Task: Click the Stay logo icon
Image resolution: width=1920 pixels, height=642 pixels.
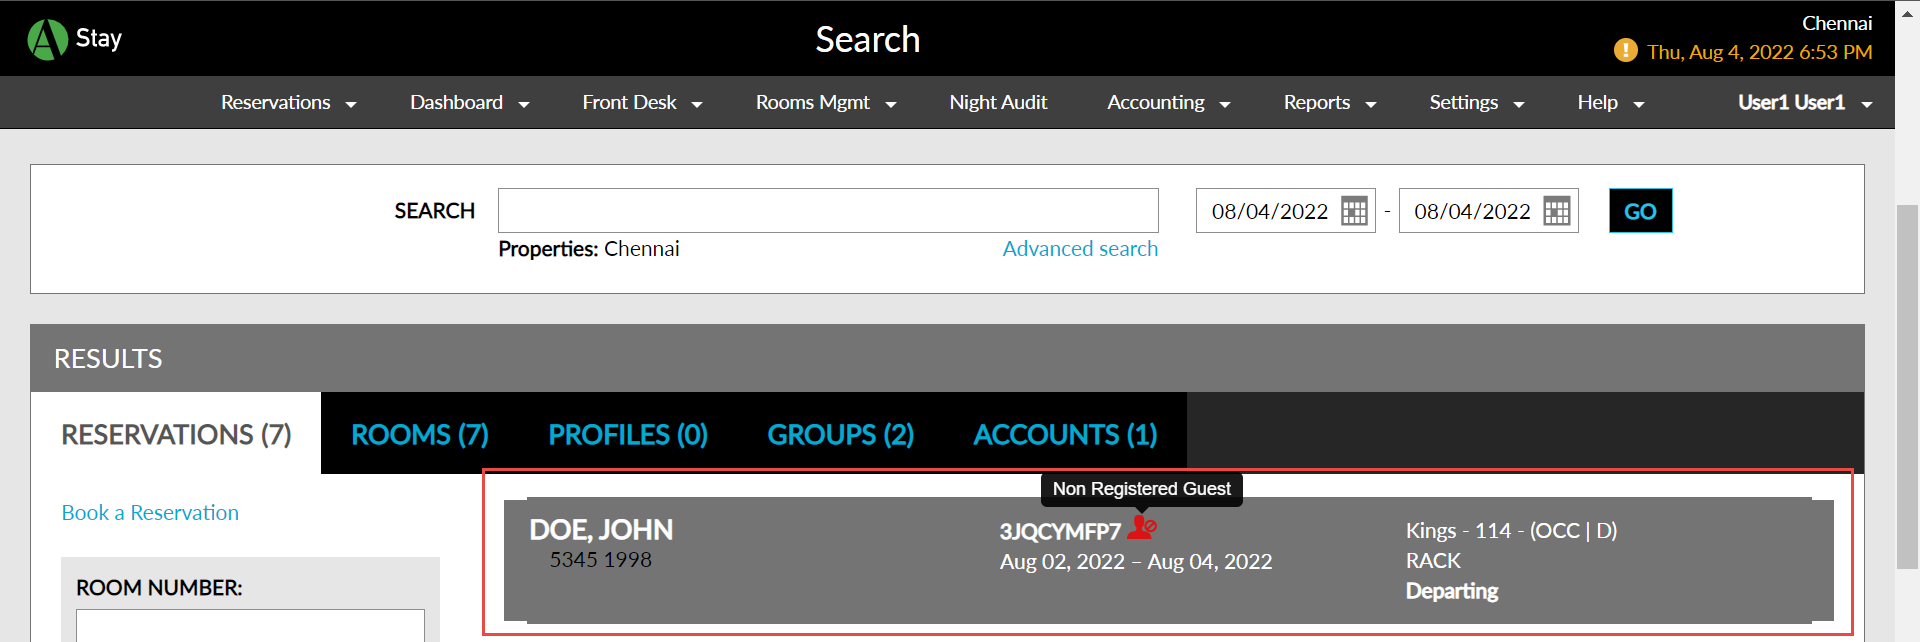Action: pyautogui.click(x=47, y=40)
